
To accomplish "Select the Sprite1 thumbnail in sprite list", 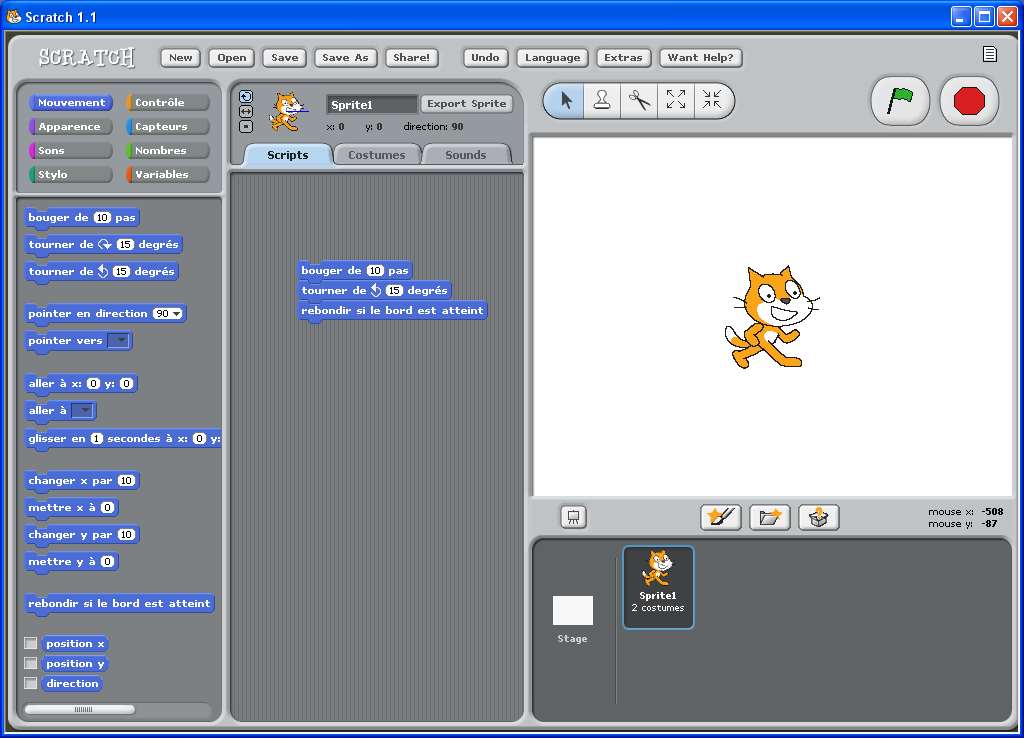I will tap(657, 586).
